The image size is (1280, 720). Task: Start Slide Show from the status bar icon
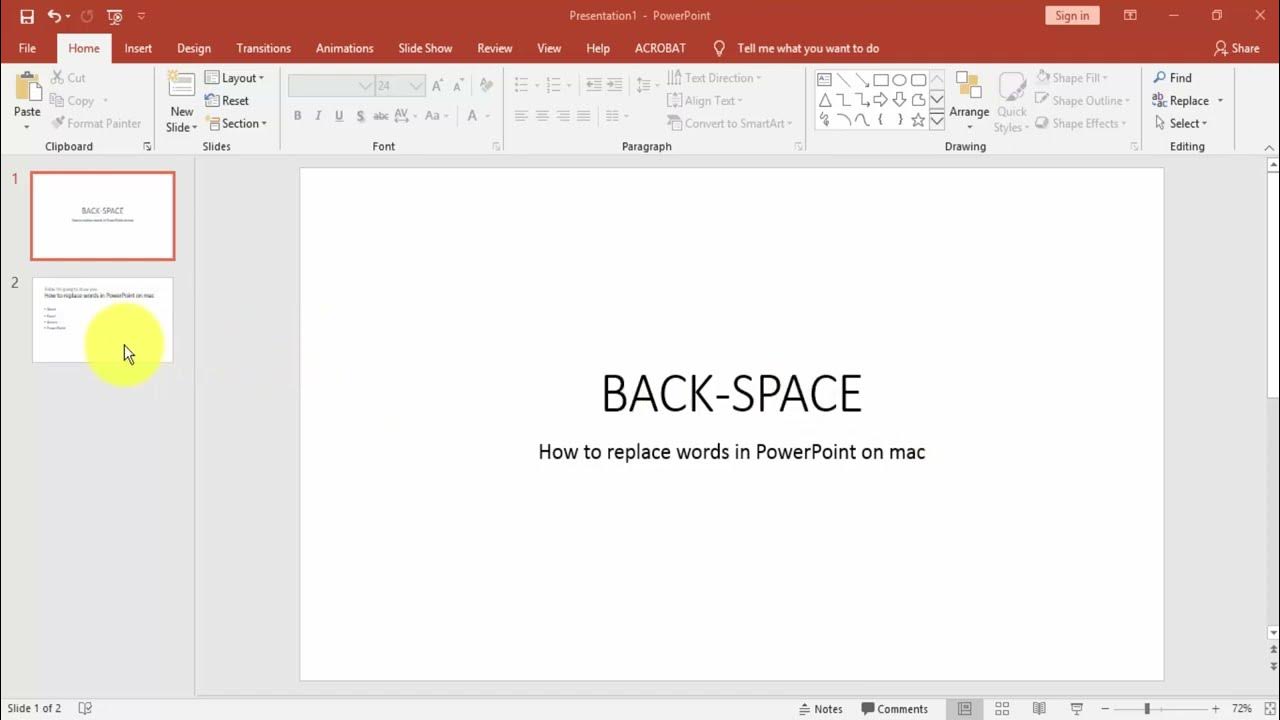[x=1076, y=708]
